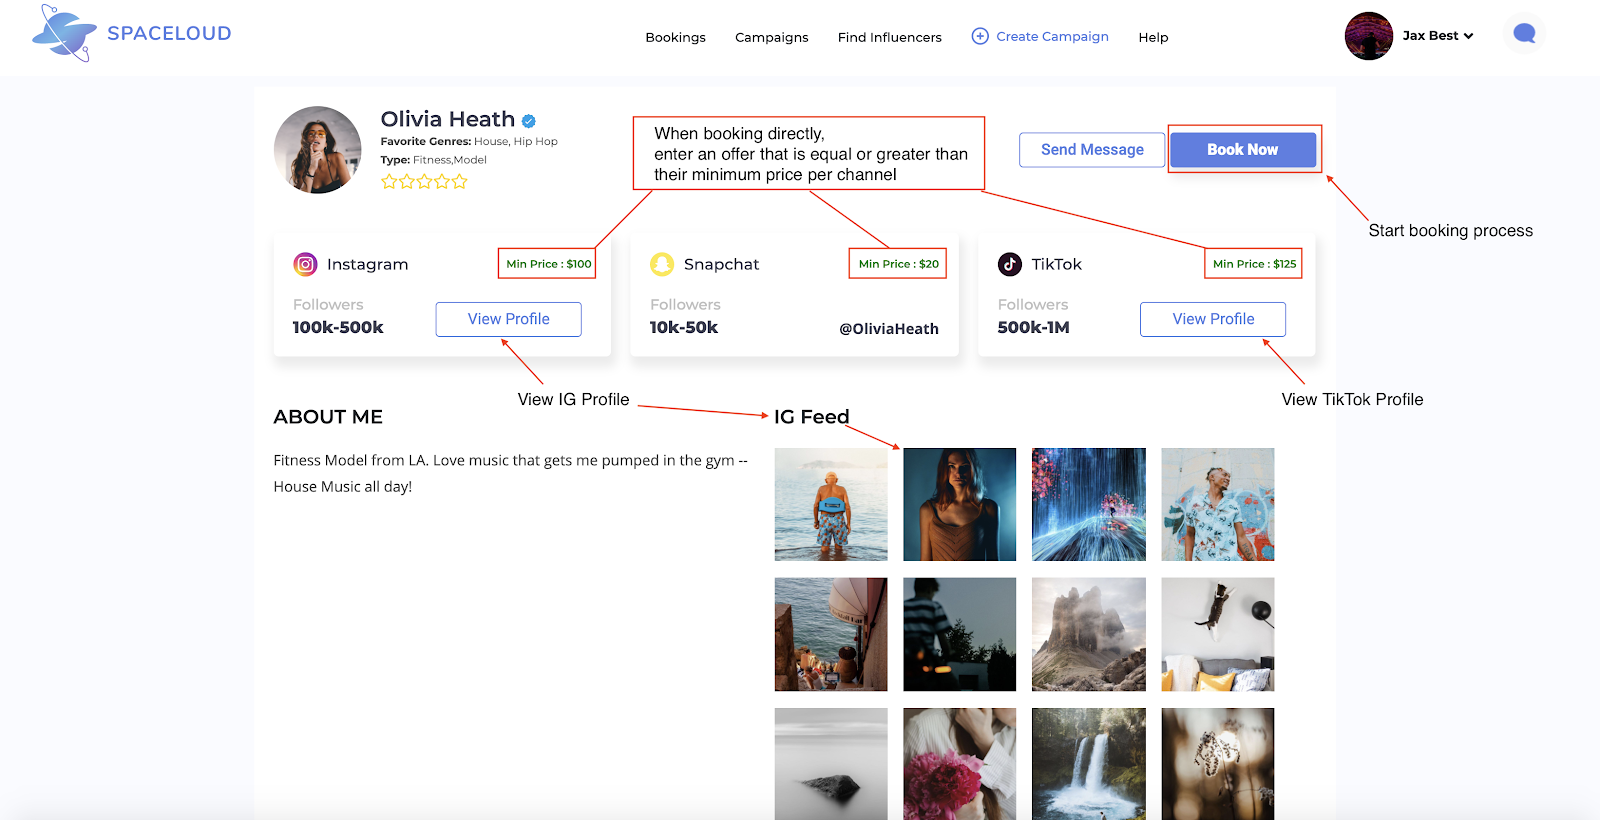Open Jax Best's avatar picture

tap(1369, 36)
